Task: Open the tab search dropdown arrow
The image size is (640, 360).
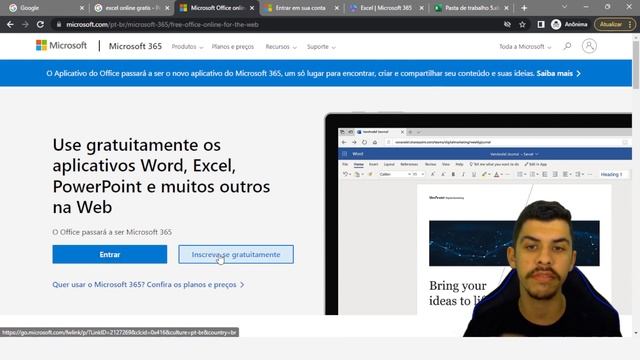Action: [x=564, y=7]
